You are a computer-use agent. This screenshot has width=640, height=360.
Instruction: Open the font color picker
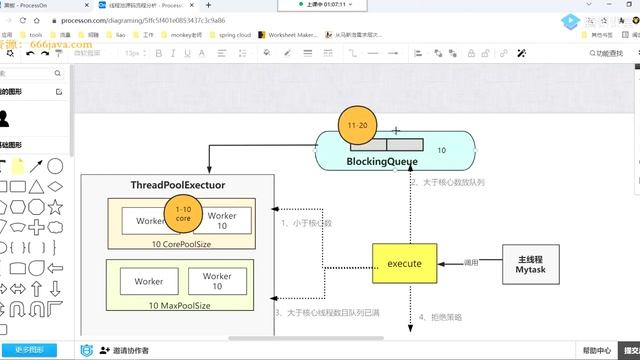click(202, 53)
